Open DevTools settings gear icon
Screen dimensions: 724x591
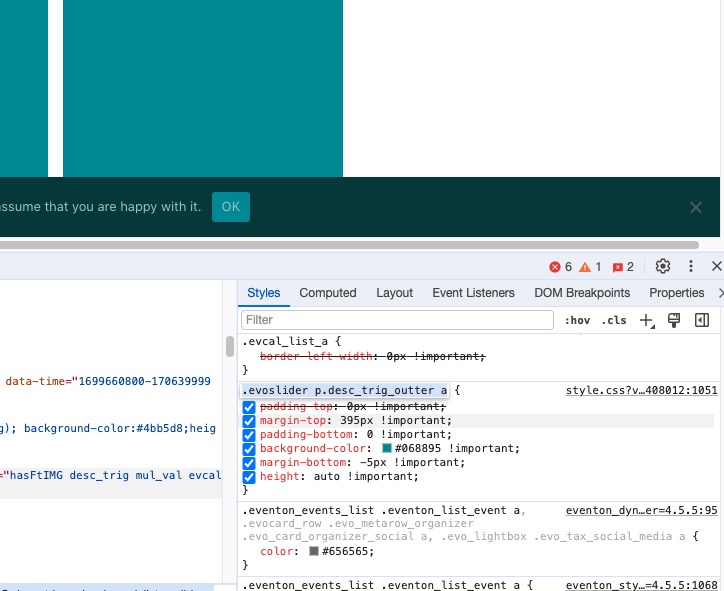(663, 266)
